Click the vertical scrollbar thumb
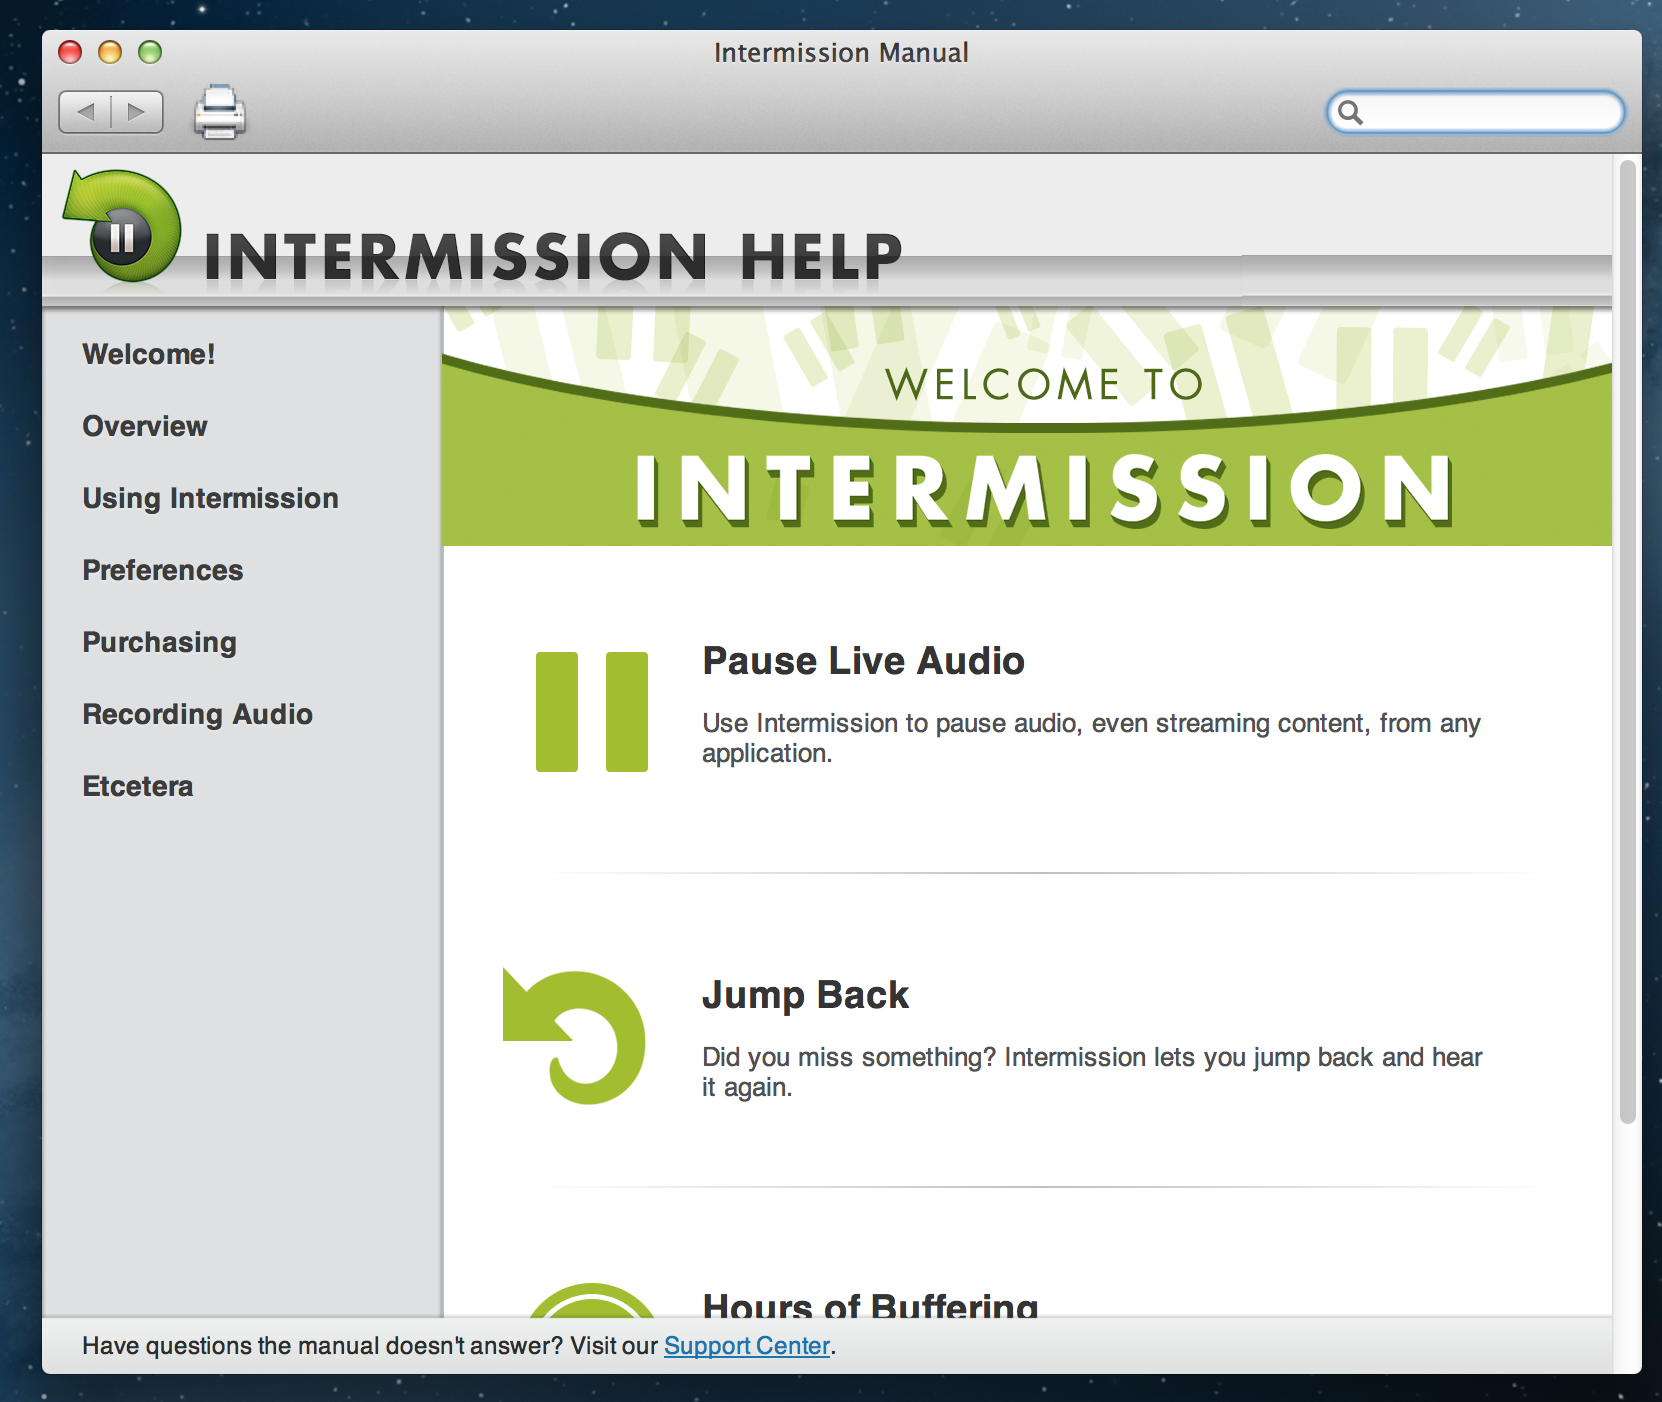Screen dimensions: 1662x1402 point(1628,640)
